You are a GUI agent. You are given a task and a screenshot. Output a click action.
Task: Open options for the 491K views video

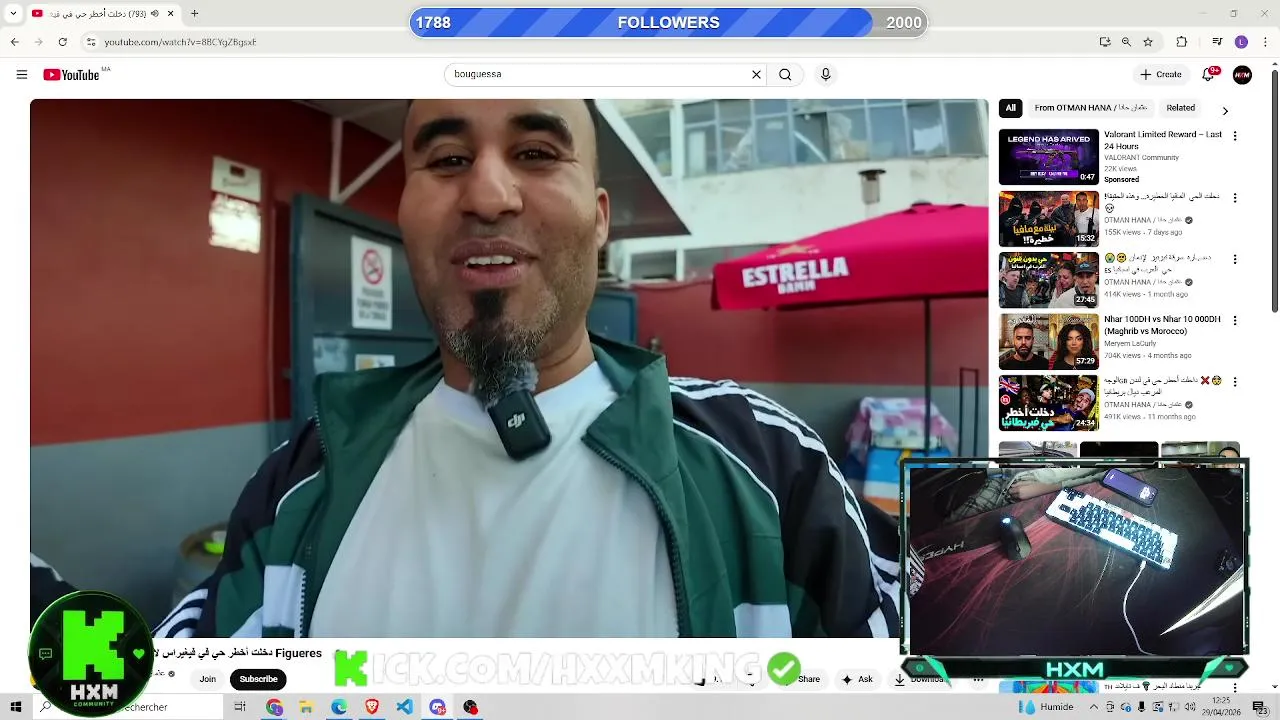point(1235,381)
